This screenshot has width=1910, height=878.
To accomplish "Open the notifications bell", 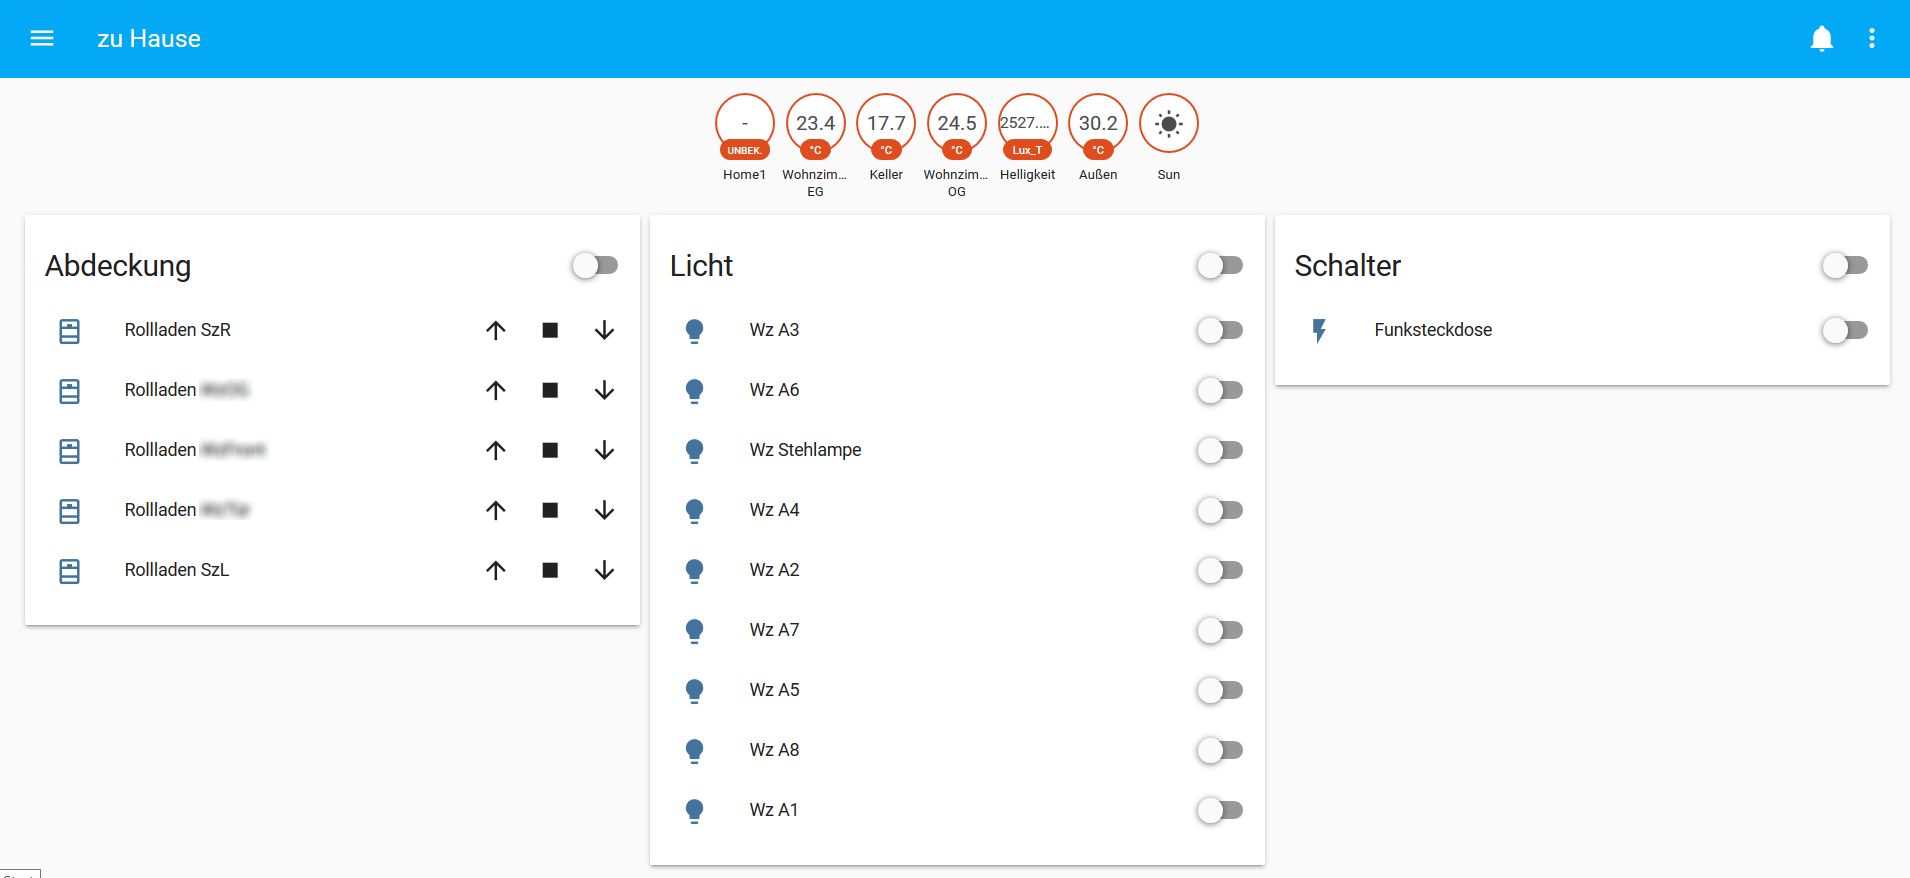I will (1821, 38).
